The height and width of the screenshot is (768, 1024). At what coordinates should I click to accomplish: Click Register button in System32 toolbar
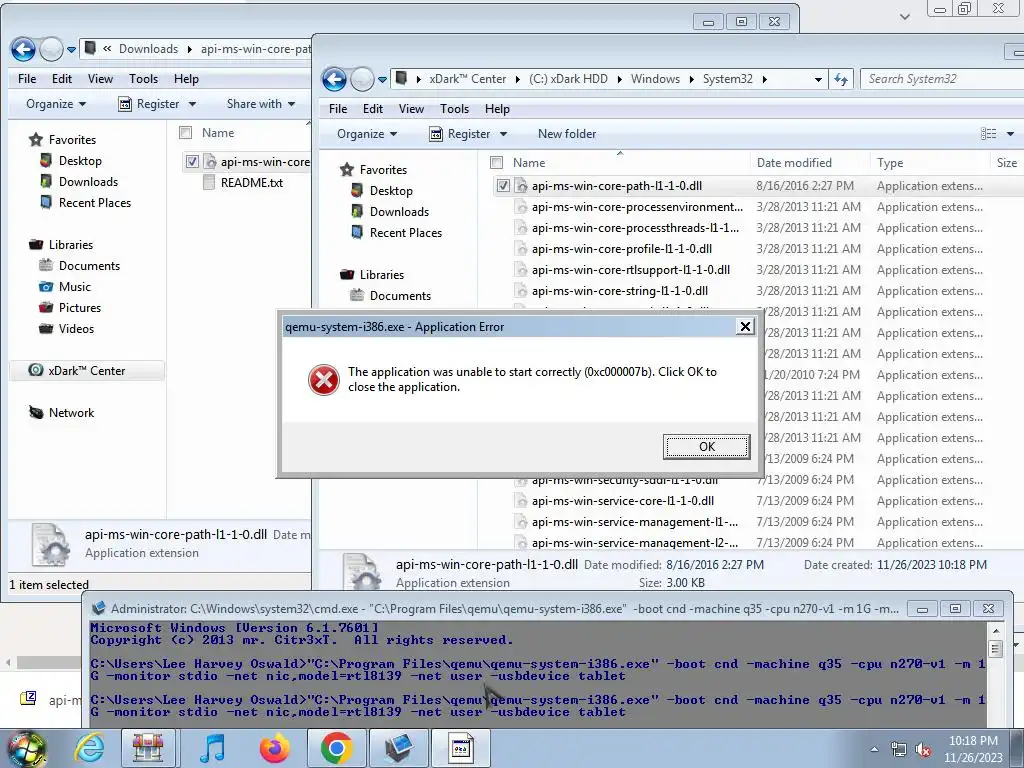pyautogui.click(x=460, y=134)
